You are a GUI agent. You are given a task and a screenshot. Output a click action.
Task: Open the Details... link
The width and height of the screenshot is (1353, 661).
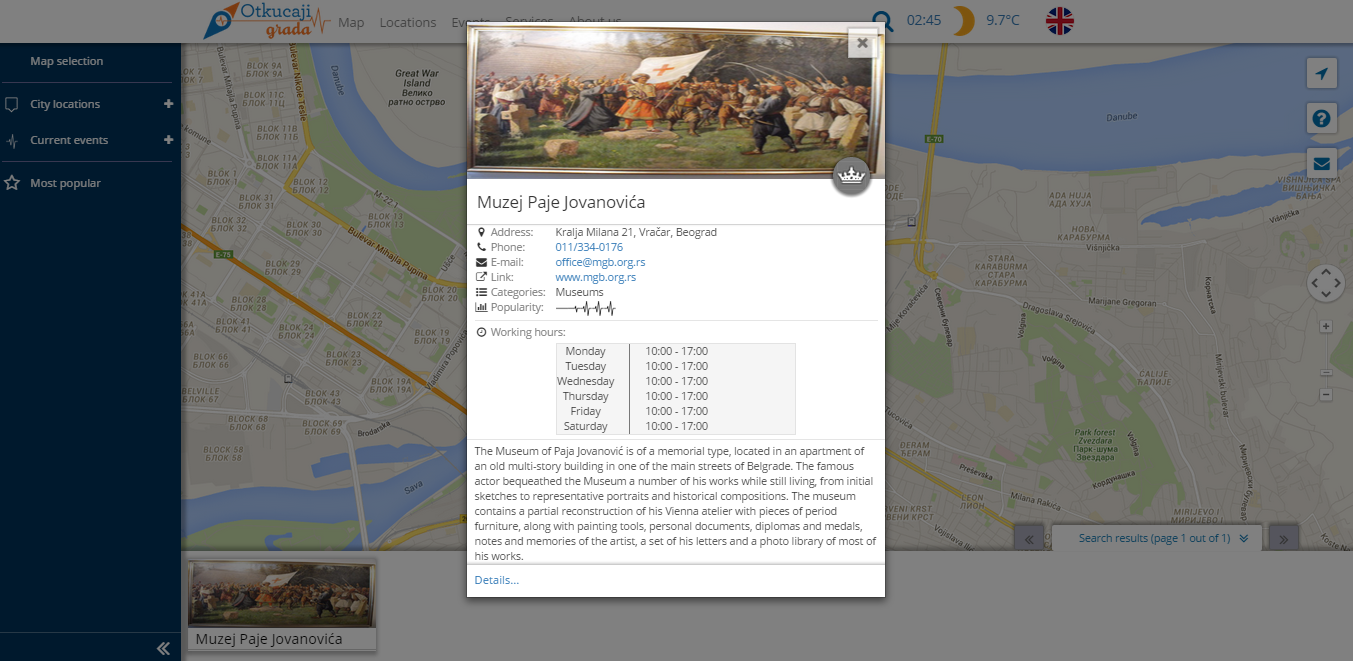497,580
